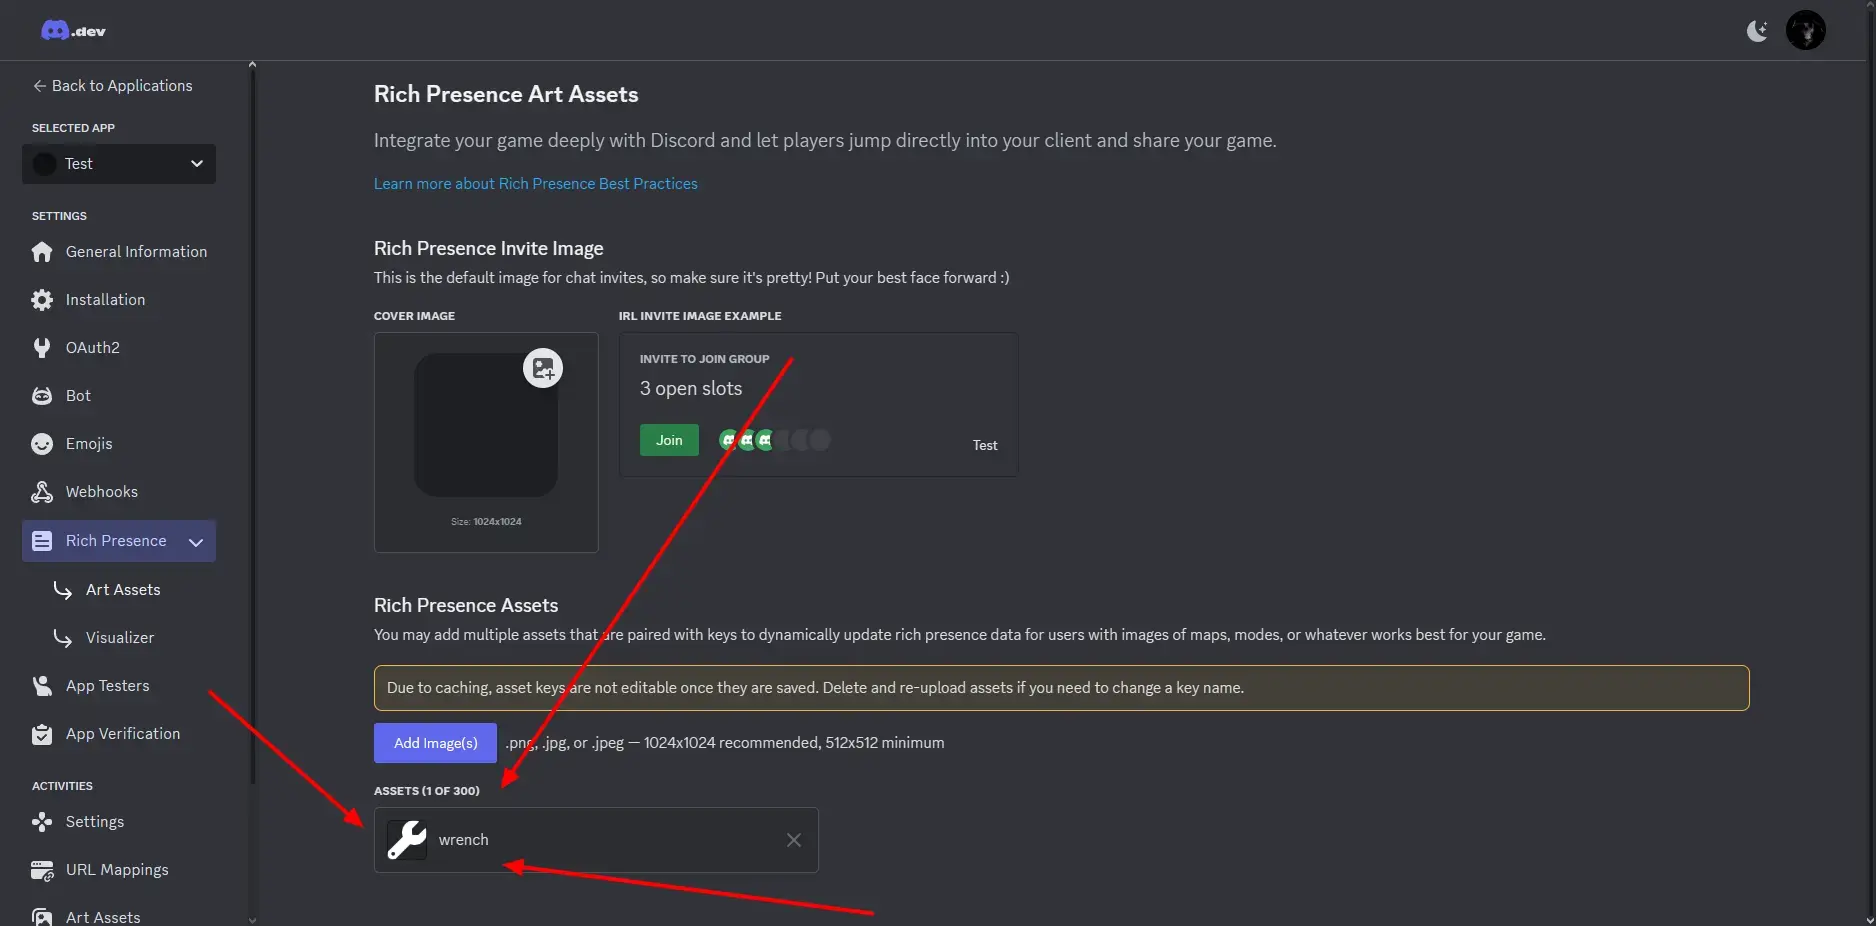Click the Installation gear icon
The image size is (1876, 926).
42,300
